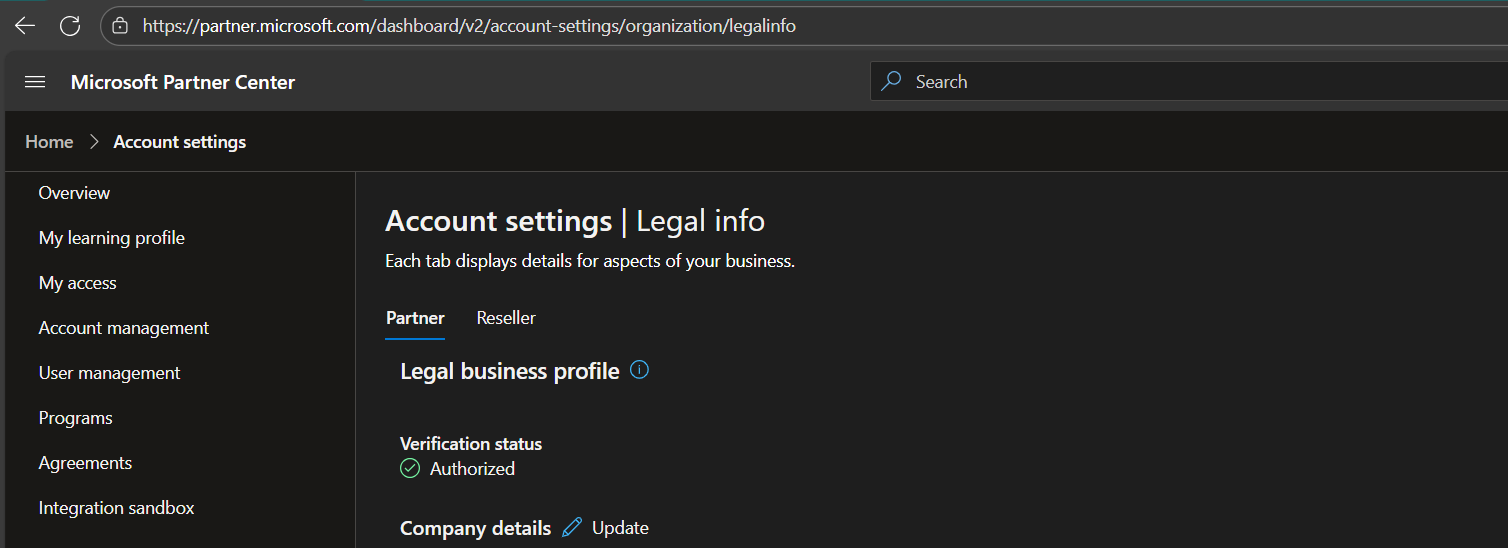Click the green Authorized checkmark icon

pyautogui.click(x=410, y=468)
